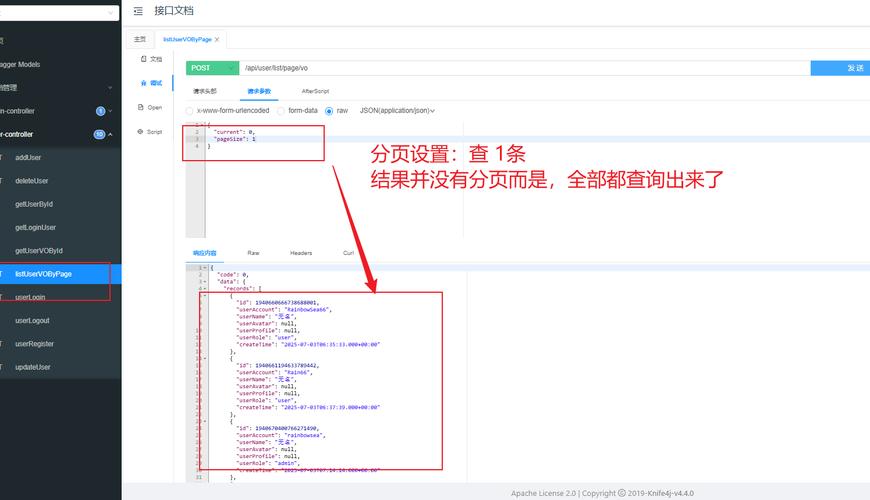The height and width of the screenshot is (500, 870).
Task: Click the "userRole": "admin" line
Action: click(269, 463)
